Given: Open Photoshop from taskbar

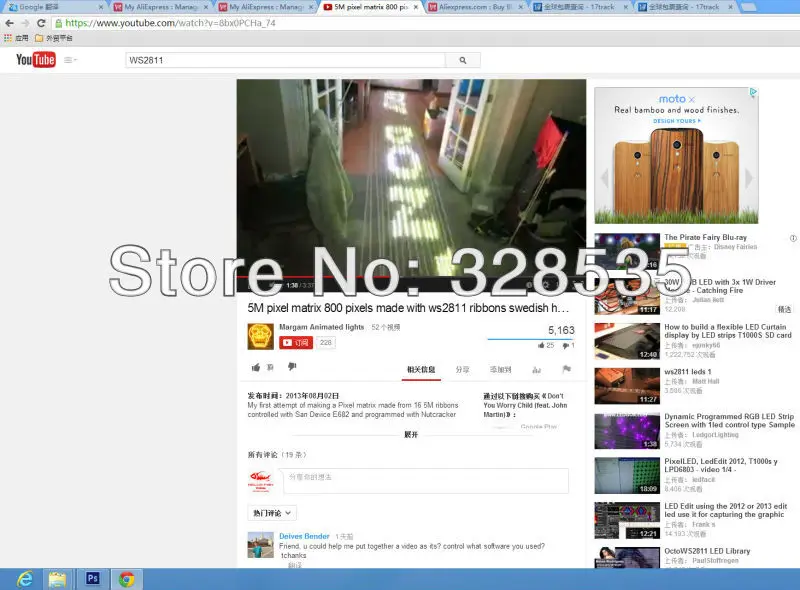Looking at the screenshot, I should tap(92, 579).
